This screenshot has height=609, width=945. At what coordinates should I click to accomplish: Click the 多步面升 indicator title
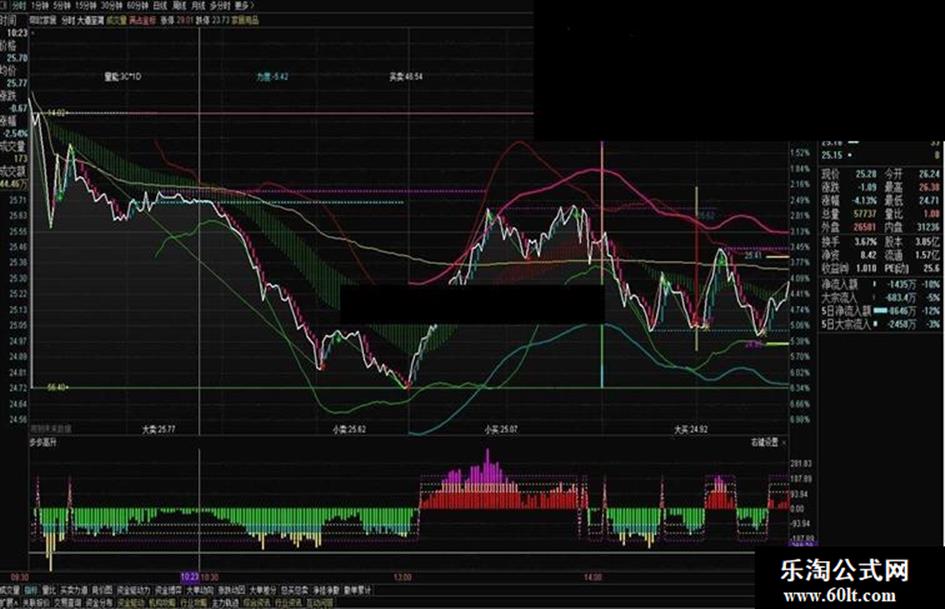click(43, 442)
